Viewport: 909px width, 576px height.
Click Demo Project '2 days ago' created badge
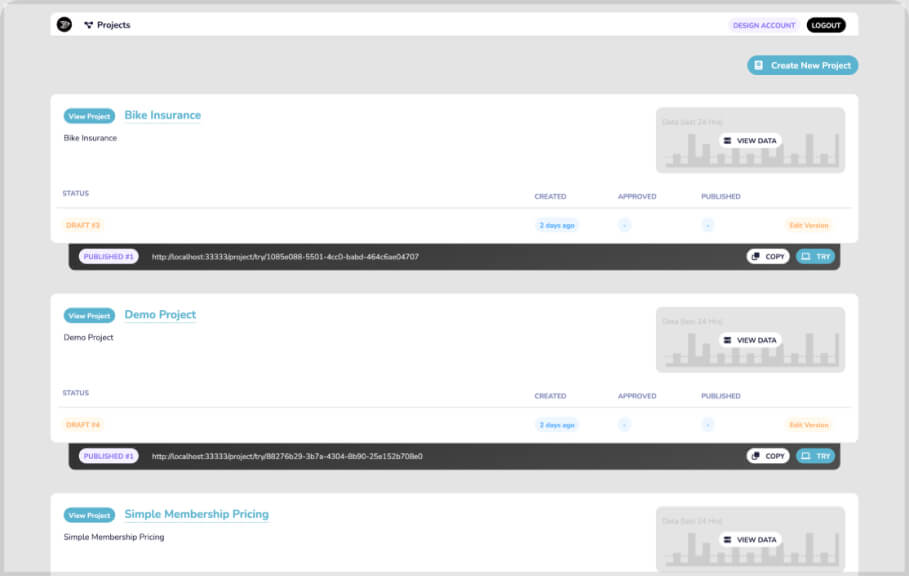pos(557,425)
